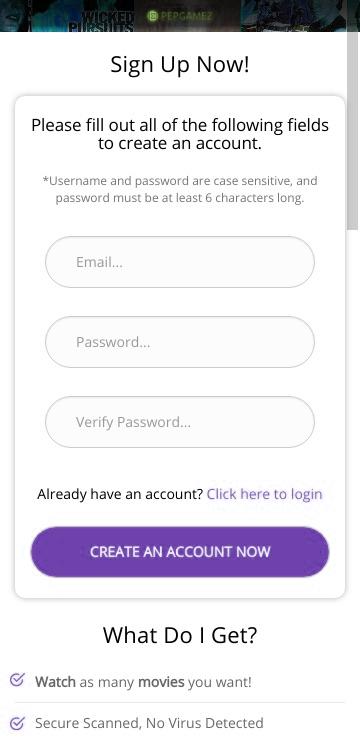Focus the Email input field
The image size is (360, 740).
pos(180,262)
